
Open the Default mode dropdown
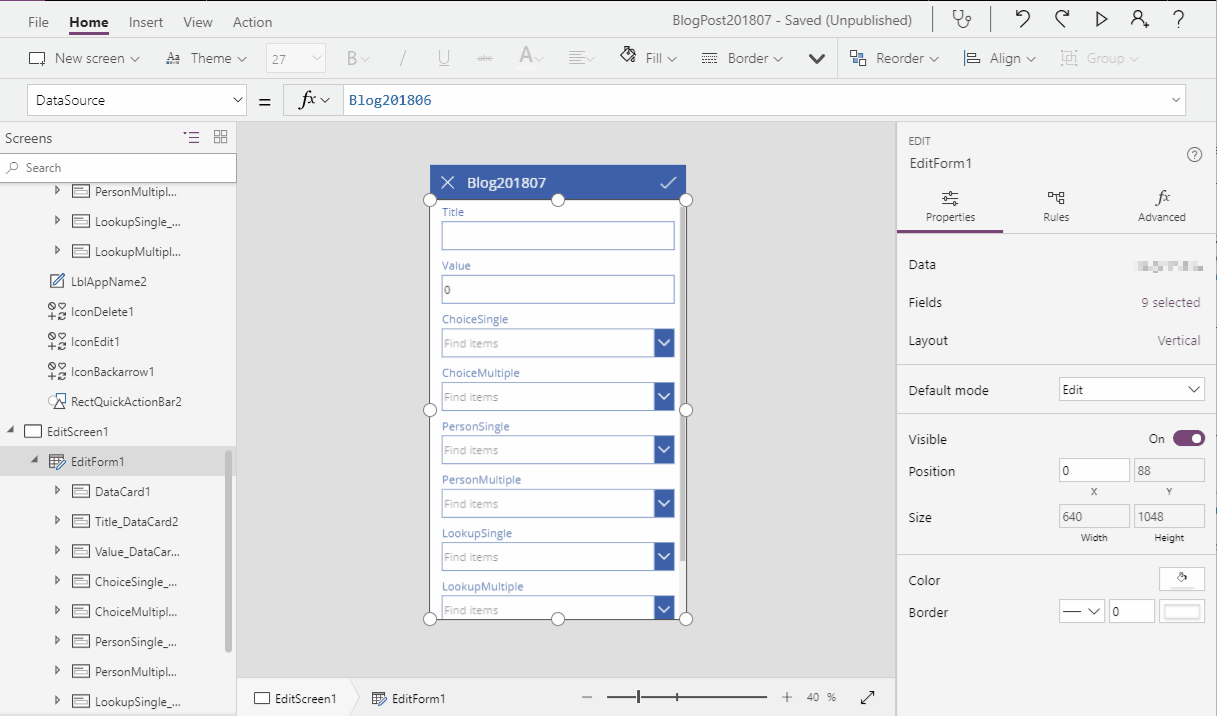click(x=1131, y=390)
